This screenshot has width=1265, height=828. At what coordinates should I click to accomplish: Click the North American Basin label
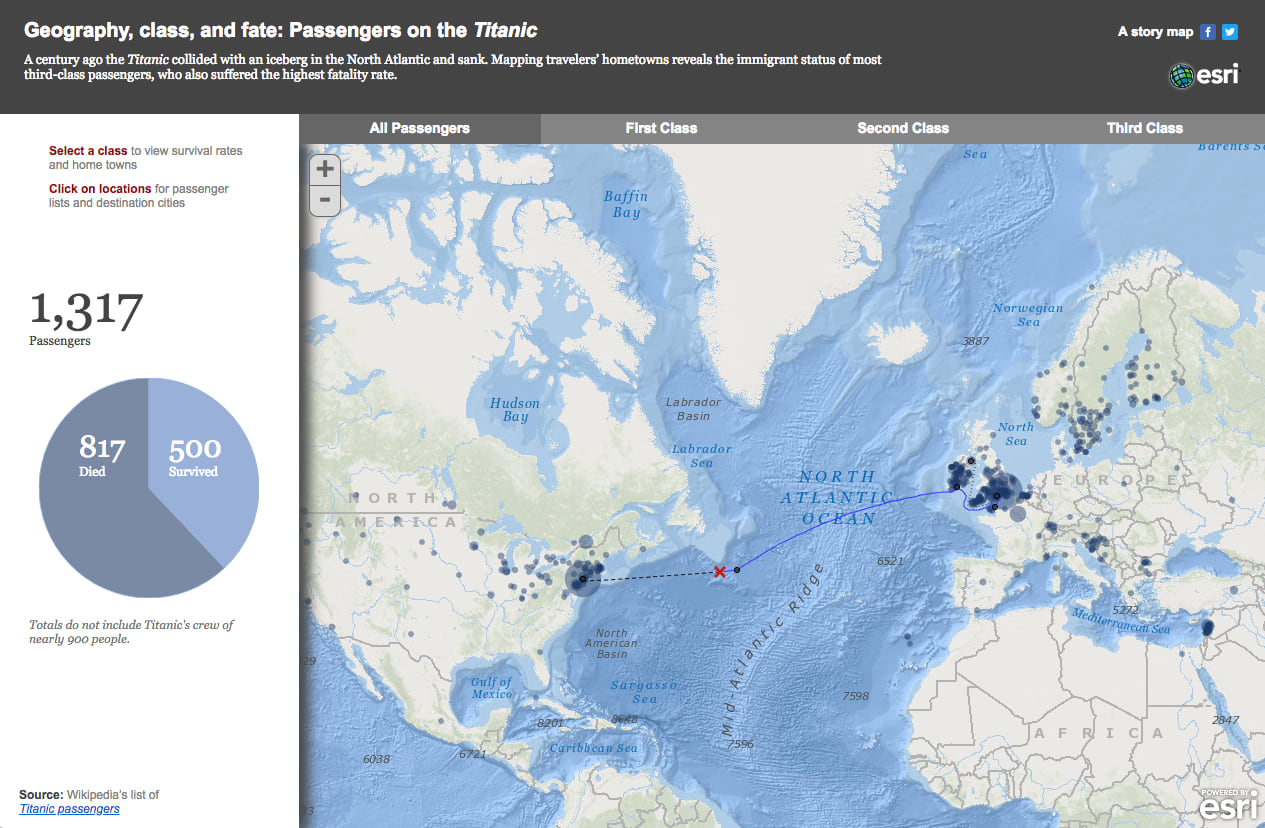tap(611, 643)
